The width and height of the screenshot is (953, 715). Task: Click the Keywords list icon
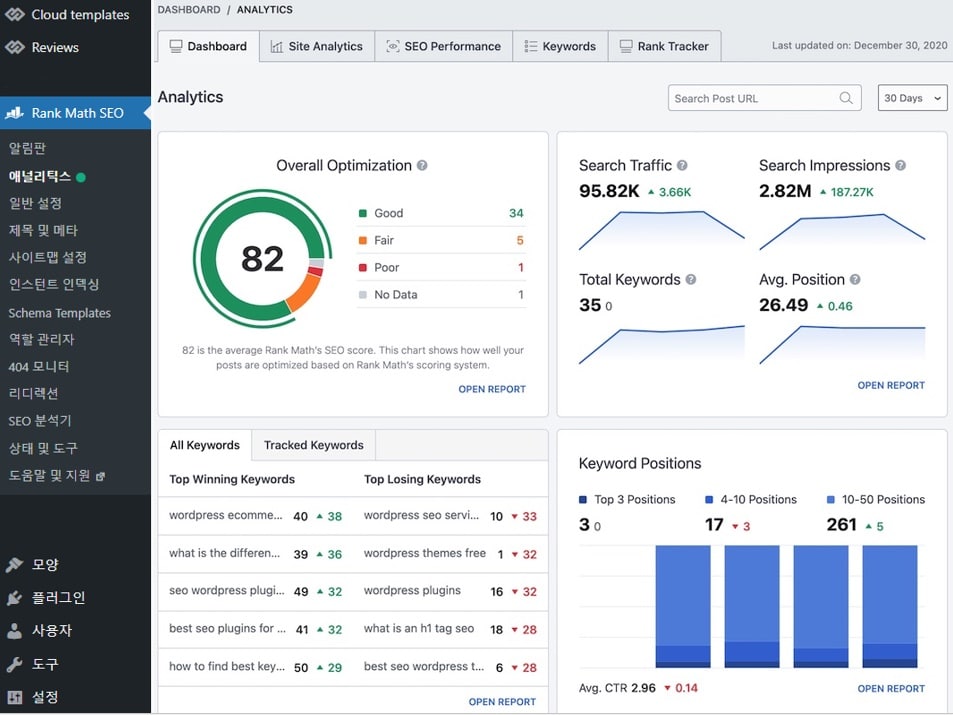(x=531, y=46)
